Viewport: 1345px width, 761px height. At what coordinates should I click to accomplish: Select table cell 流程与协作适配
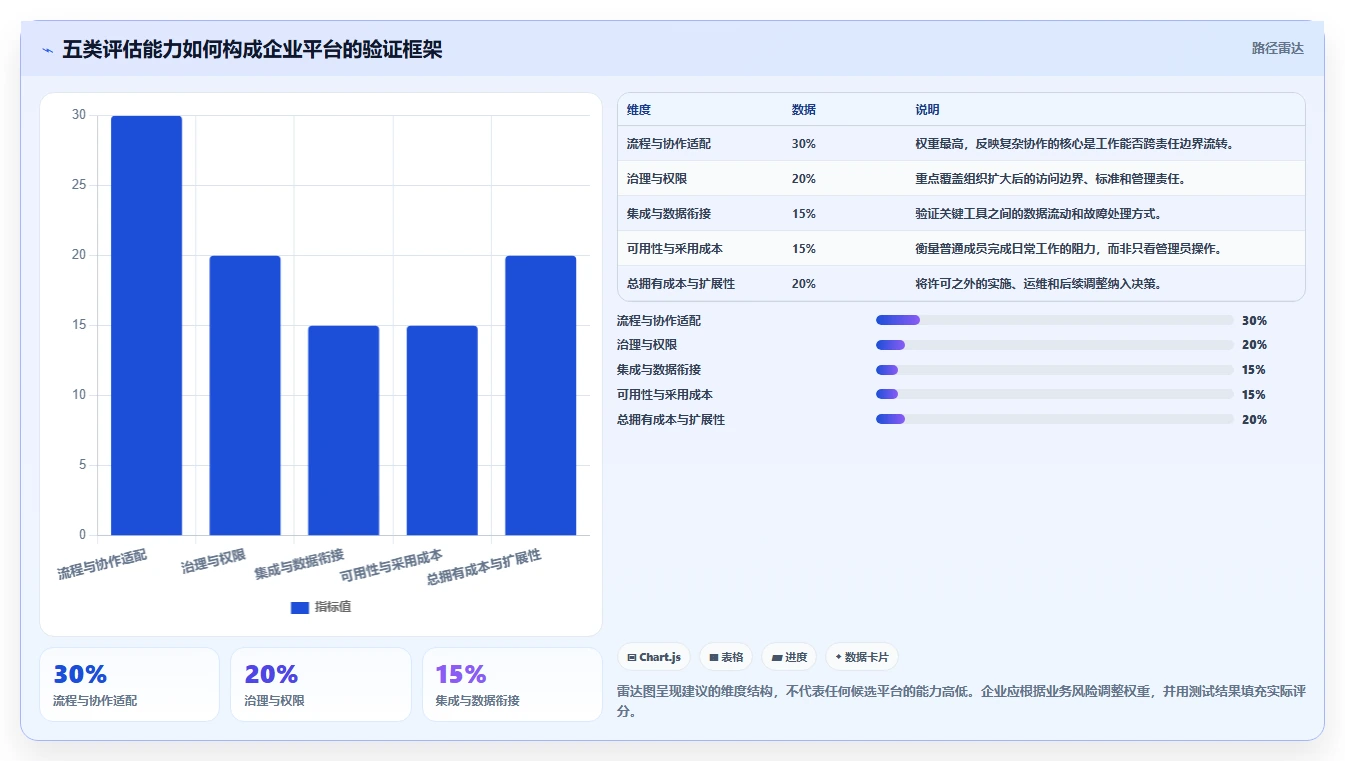coord(669,144)
